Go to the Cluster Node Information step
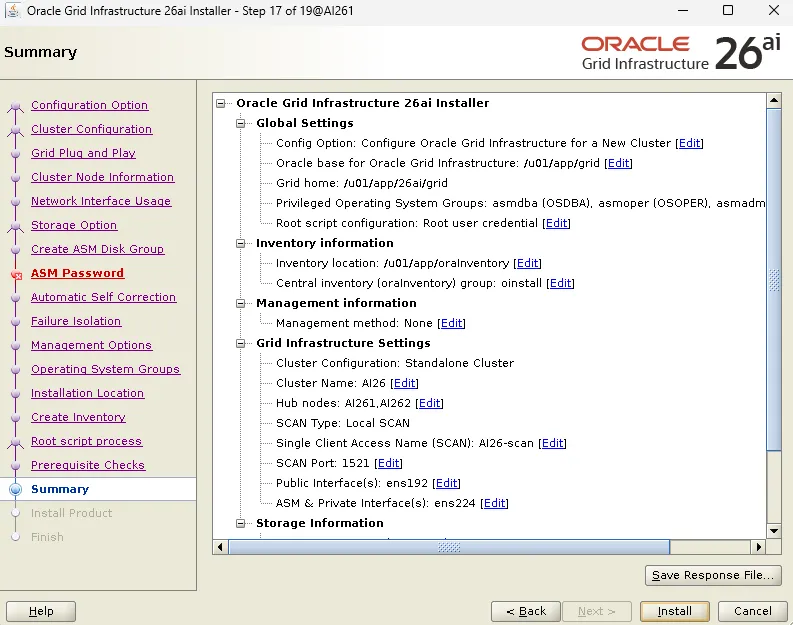The height and width of the screenshot is (625, 793). tap(102, 177)
